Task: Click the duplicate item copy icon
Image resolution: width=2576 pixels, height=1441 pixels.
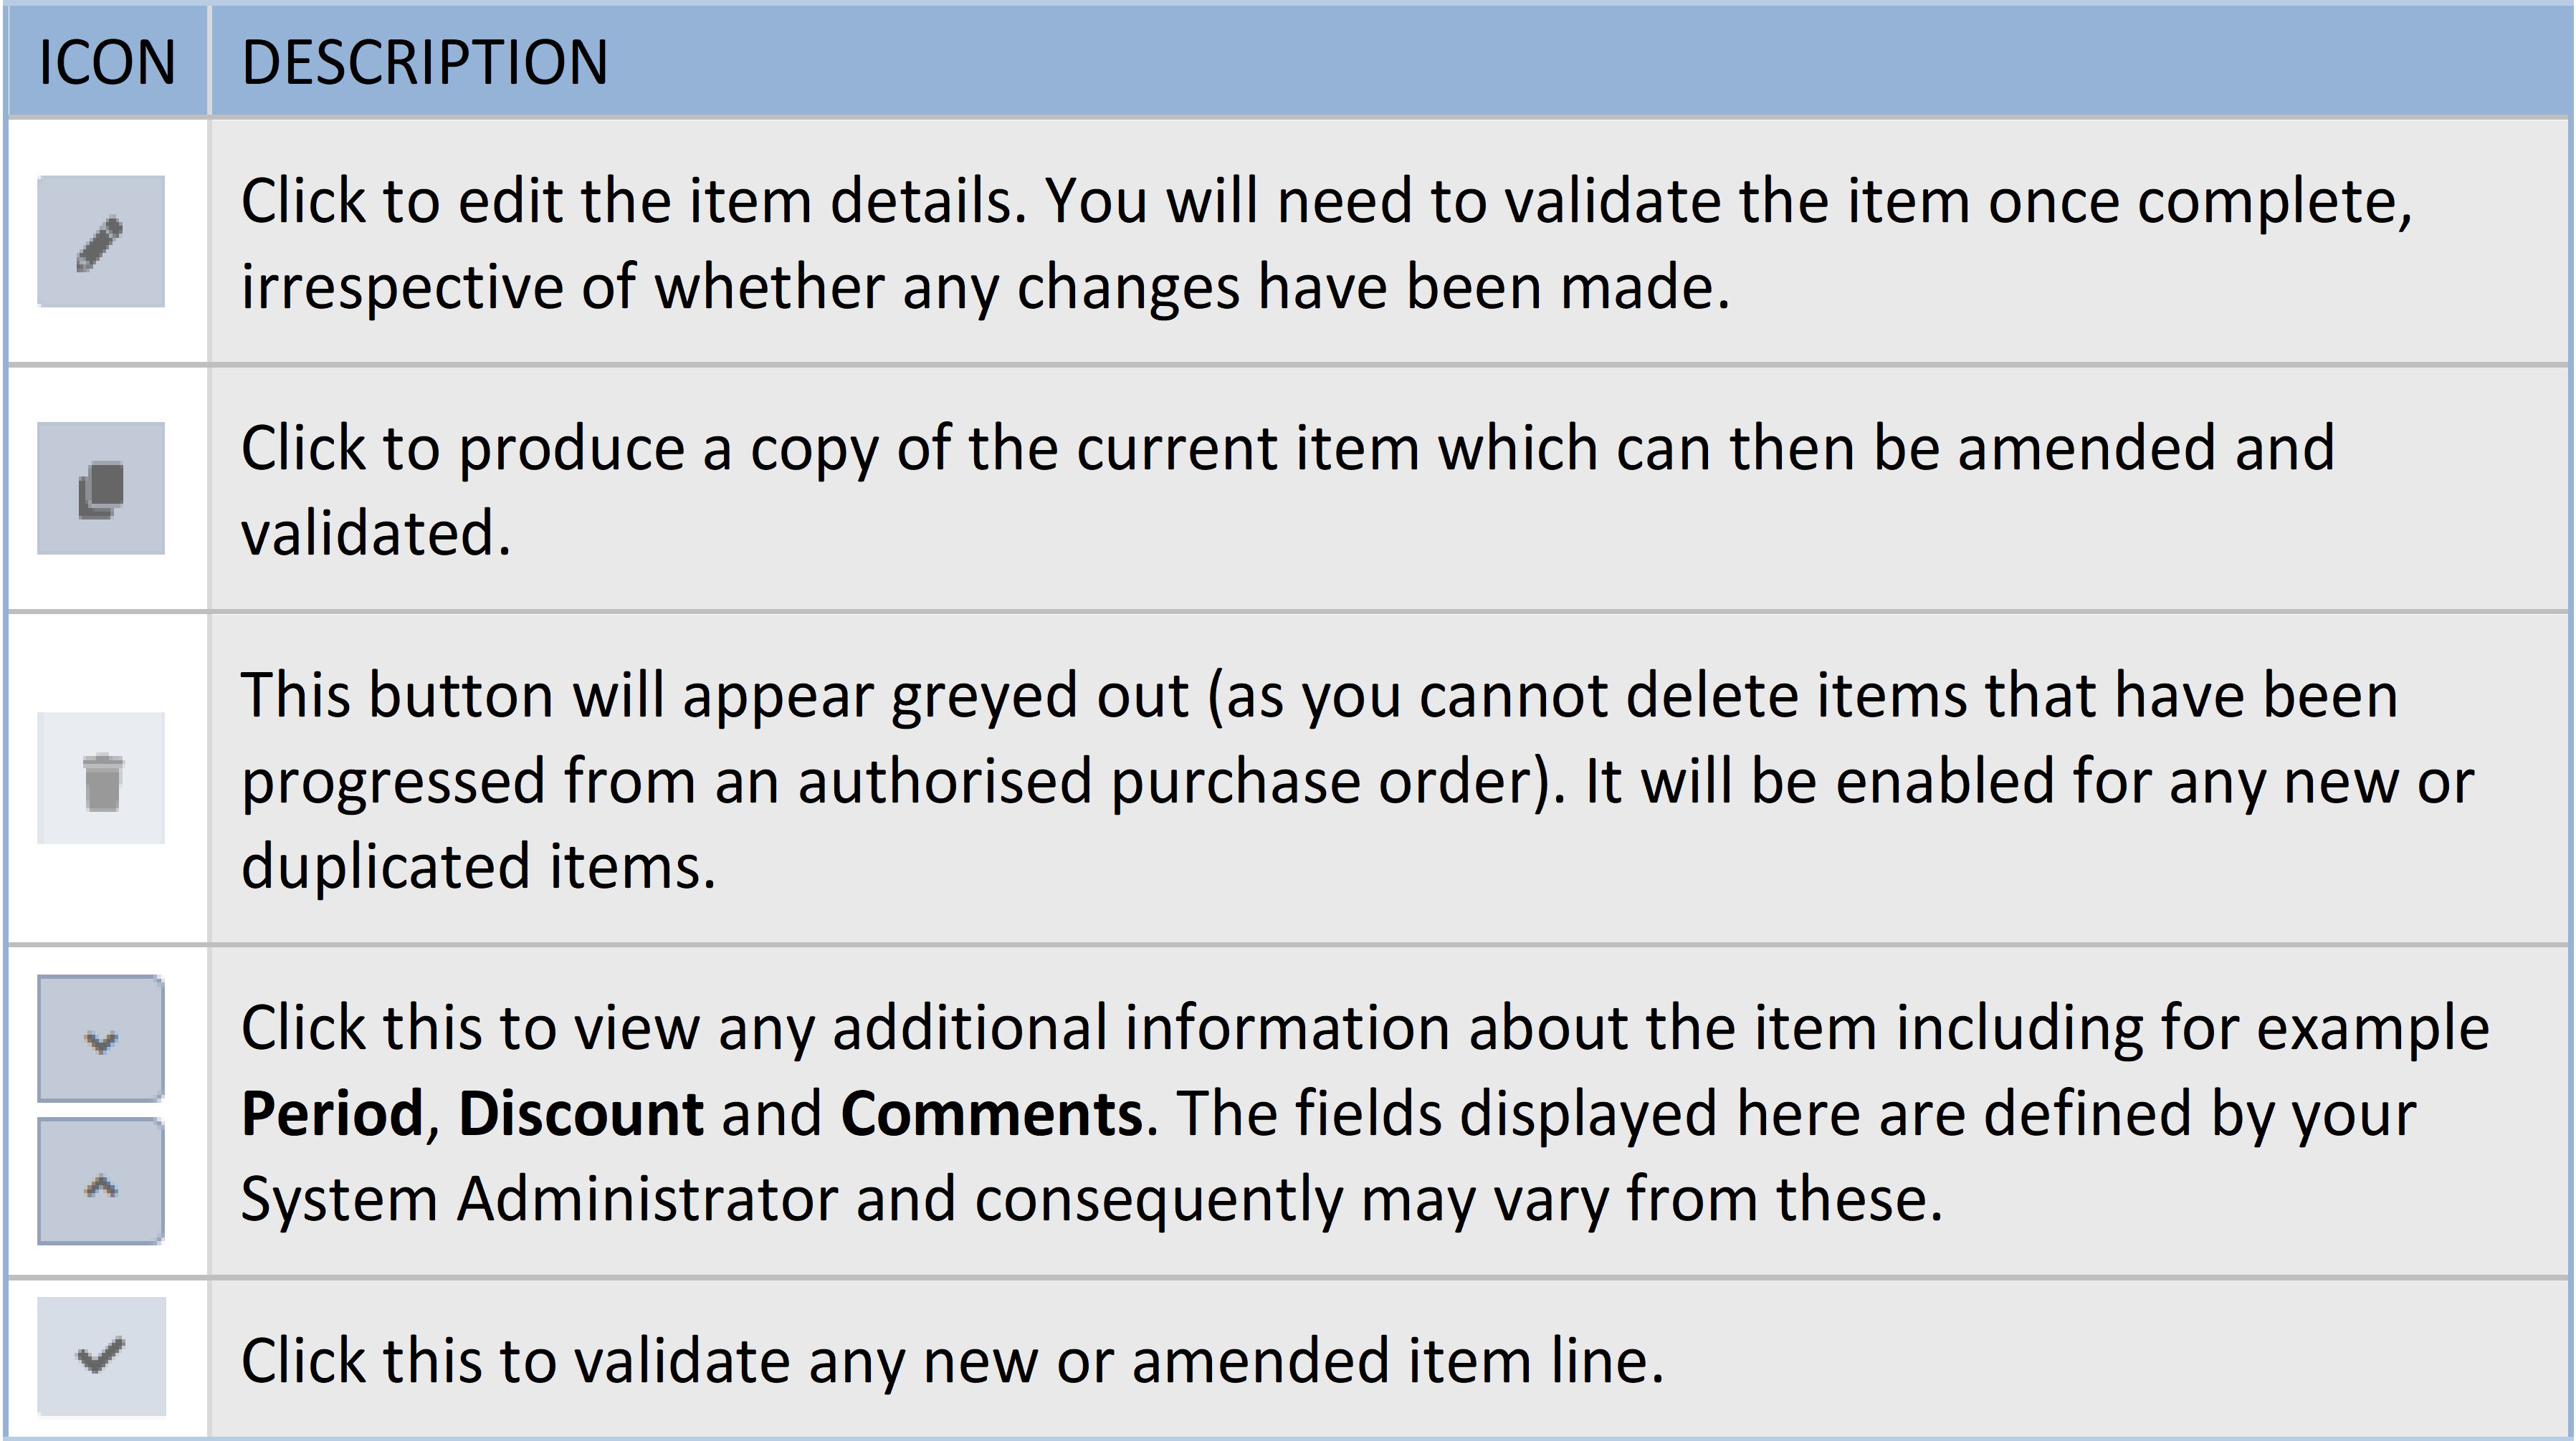Action: pos(101,489)
